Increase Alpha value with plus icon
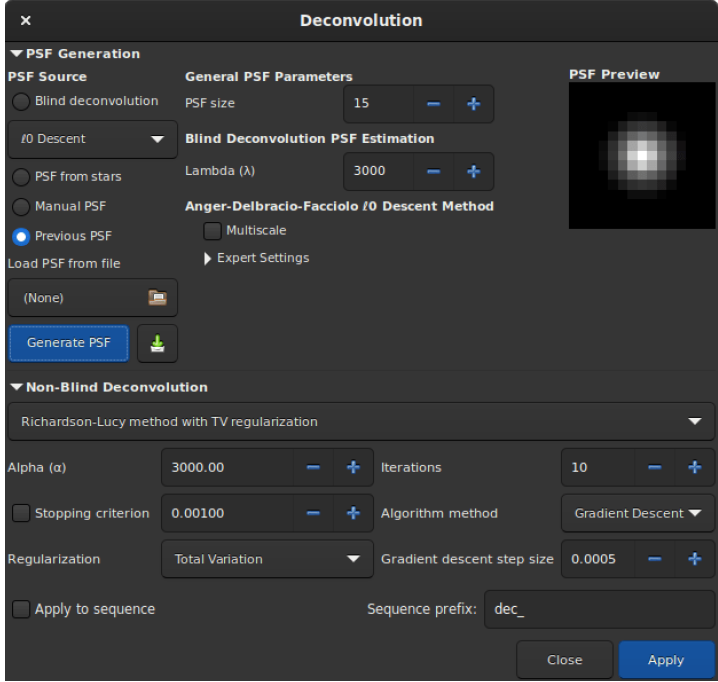The width and height of the screenshot is (718, 682). 352,467
